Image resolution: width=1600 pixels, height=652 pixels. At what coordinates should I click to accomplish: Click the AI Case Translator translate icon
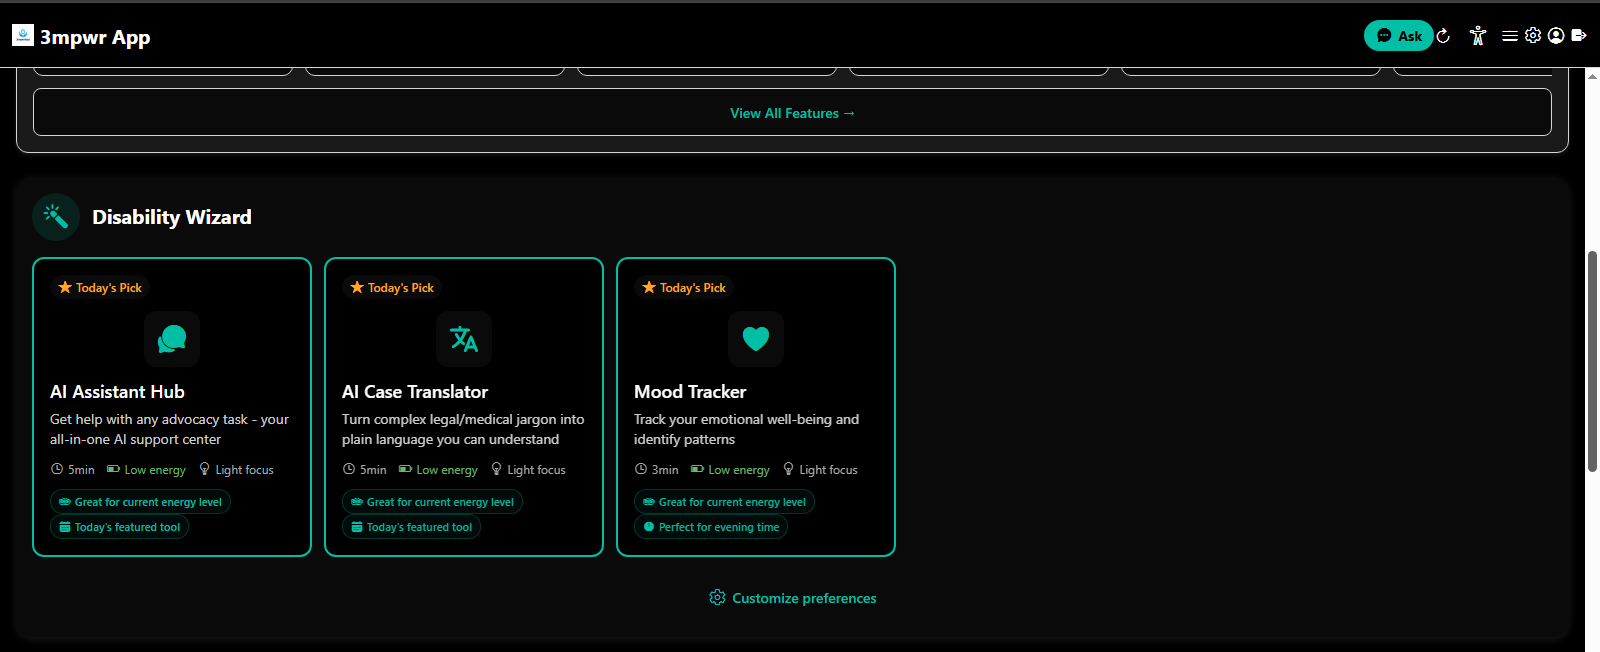tap(464, 339)
